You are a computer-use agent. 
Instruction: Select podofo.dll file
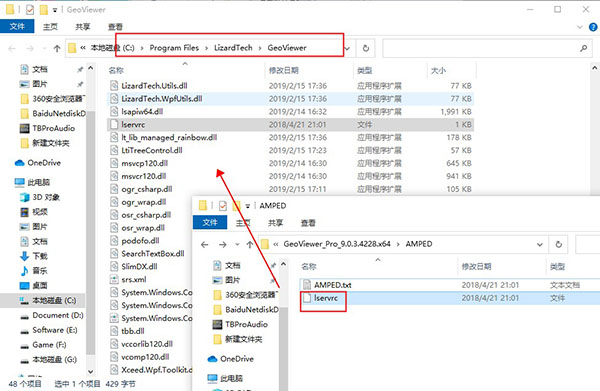140,241
